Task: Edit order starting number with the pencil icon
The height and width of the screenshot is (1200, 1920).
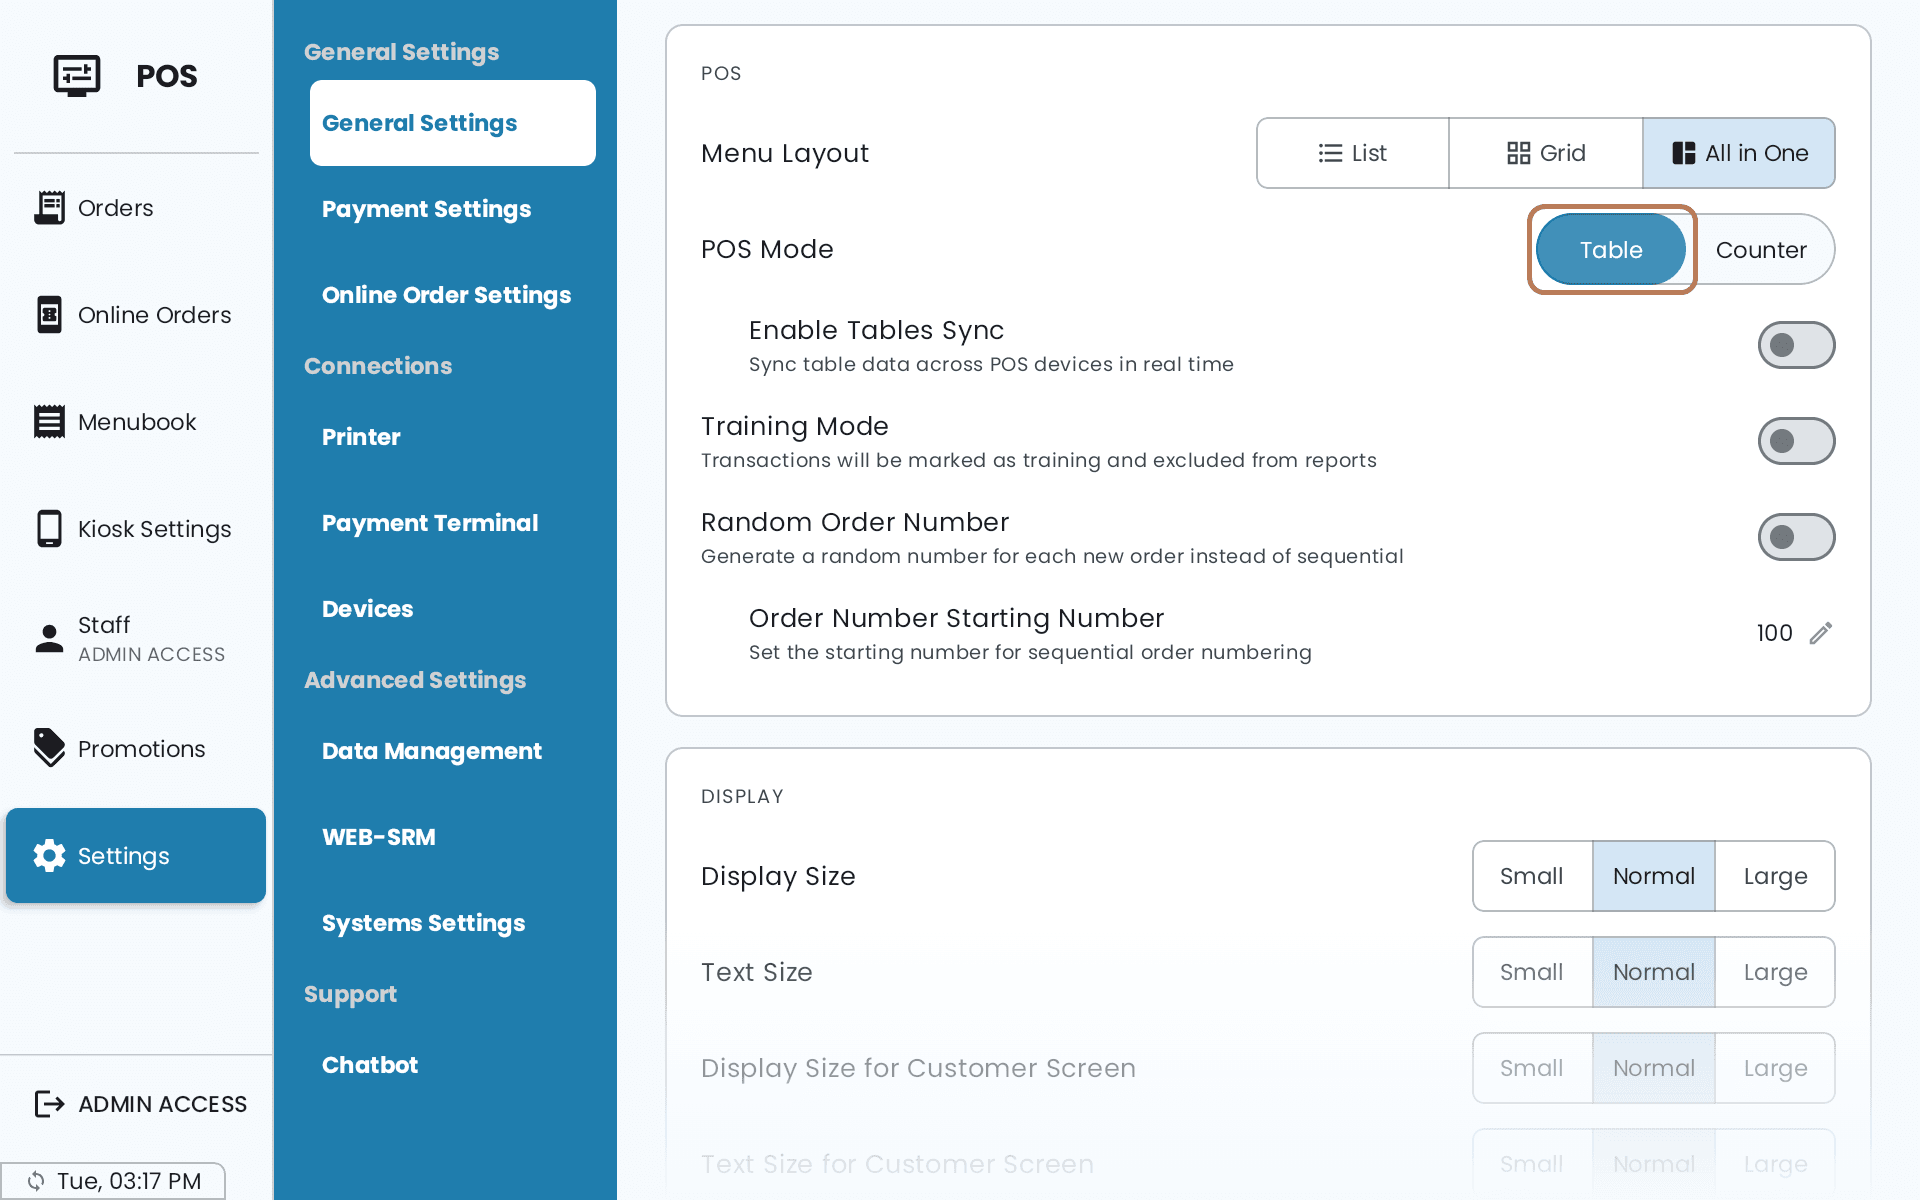Action: pyautogui.click(x=1821, y=633)
